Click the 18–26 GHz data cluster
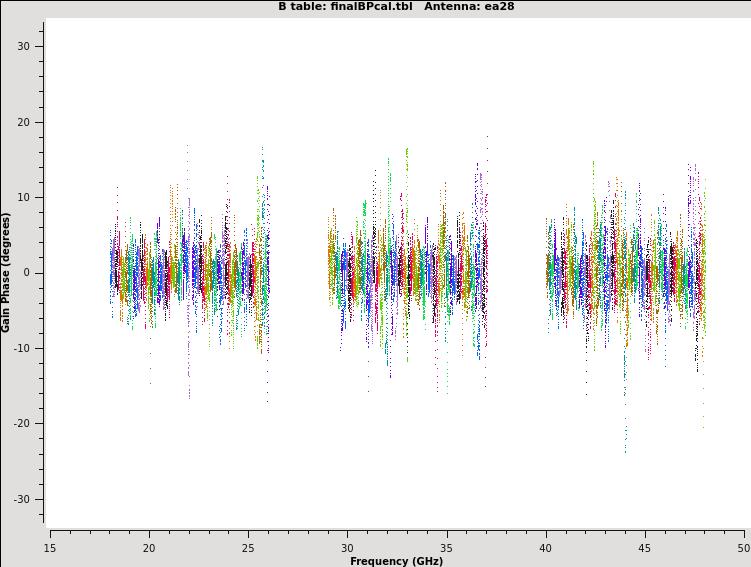This screenshot has height=567, width=751. (189, 273)
